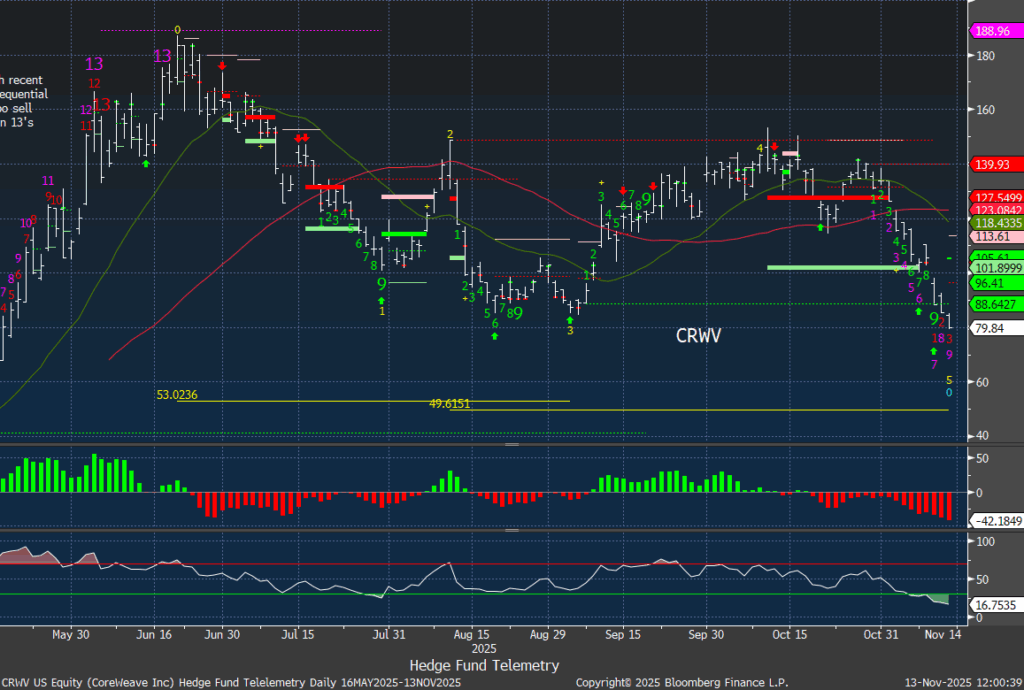Click the -42.1849 histogram value label
Screen dimensions: 1024x690
(x=997, y=520)
